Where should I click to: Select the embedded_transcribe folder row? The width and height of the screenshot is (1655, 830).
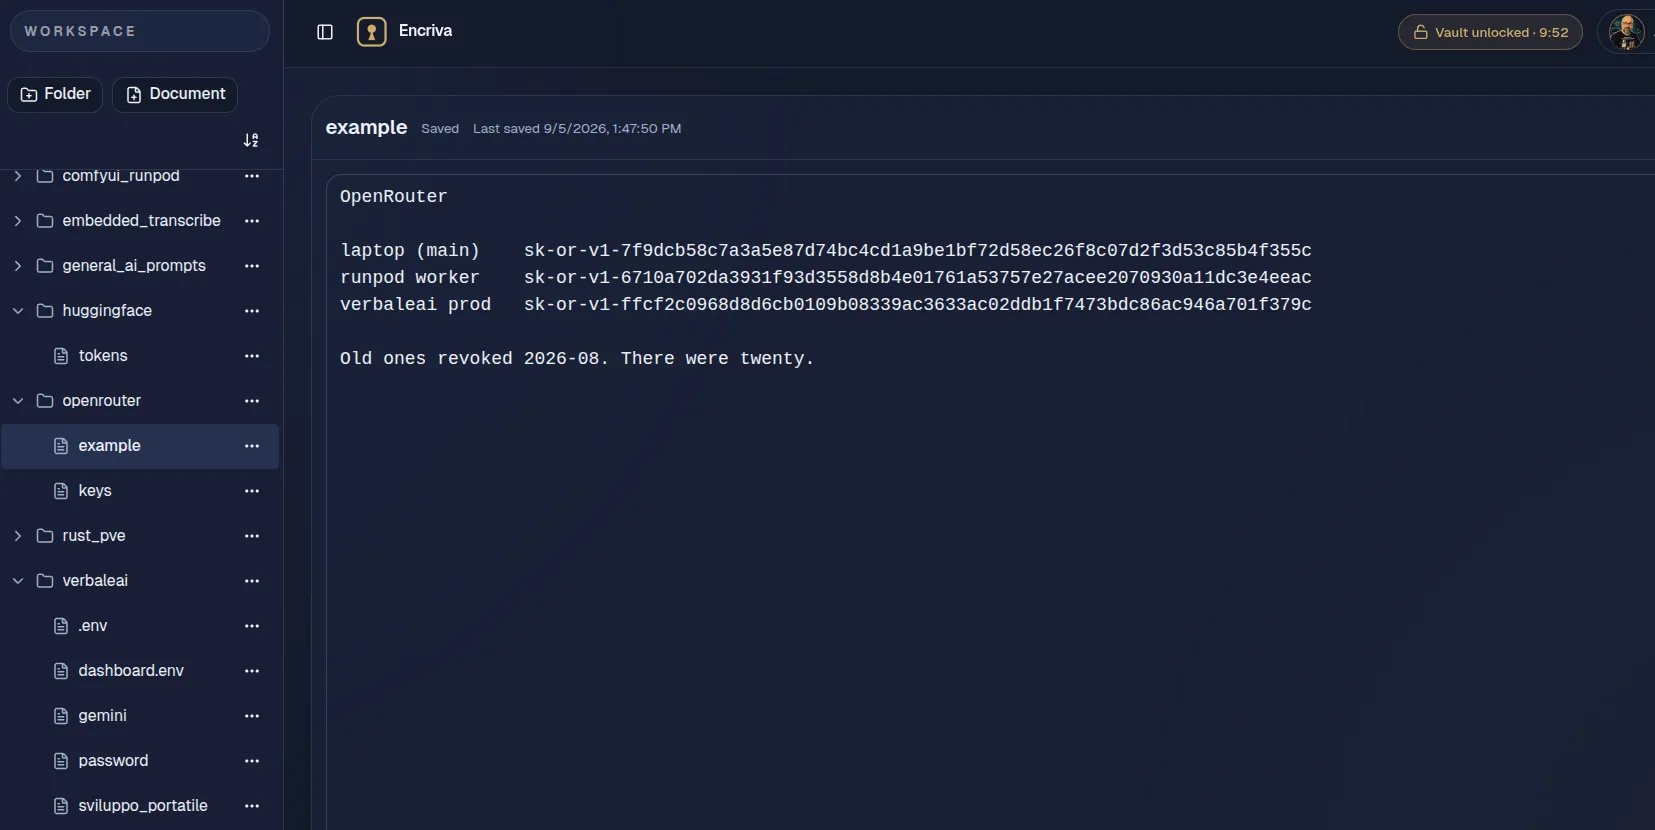(x=140, y=221)
